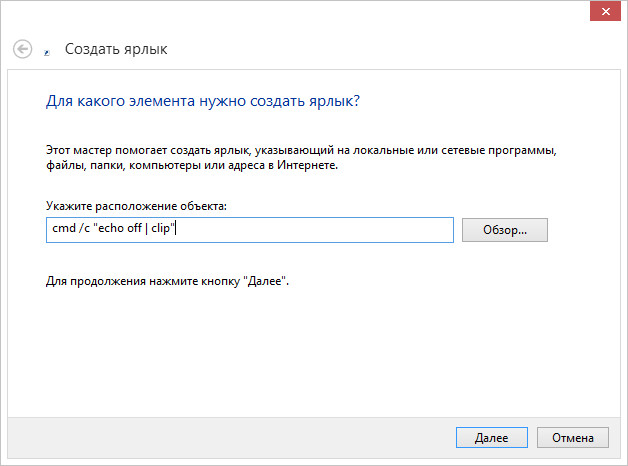The image size is (628, 466).
Task: Click on echo off inside the location box
Action: tap(120, 228)
